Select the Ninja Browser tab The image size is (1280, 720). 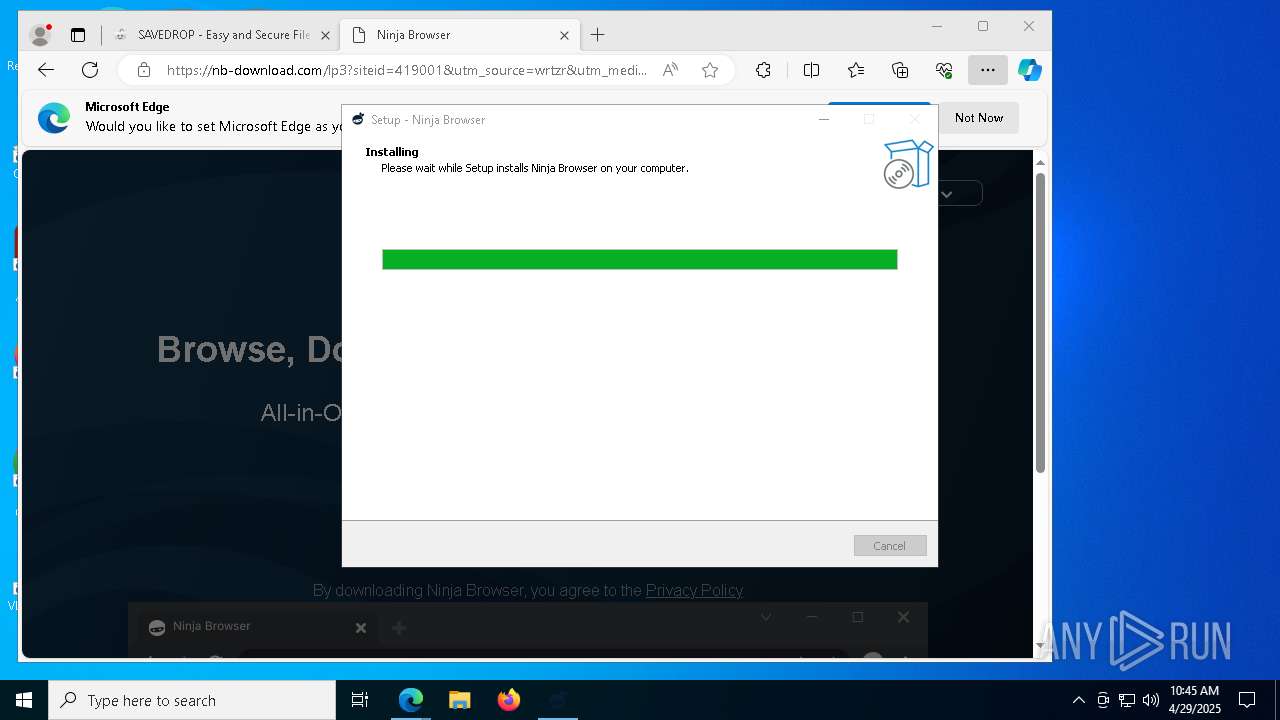(459, 35)
